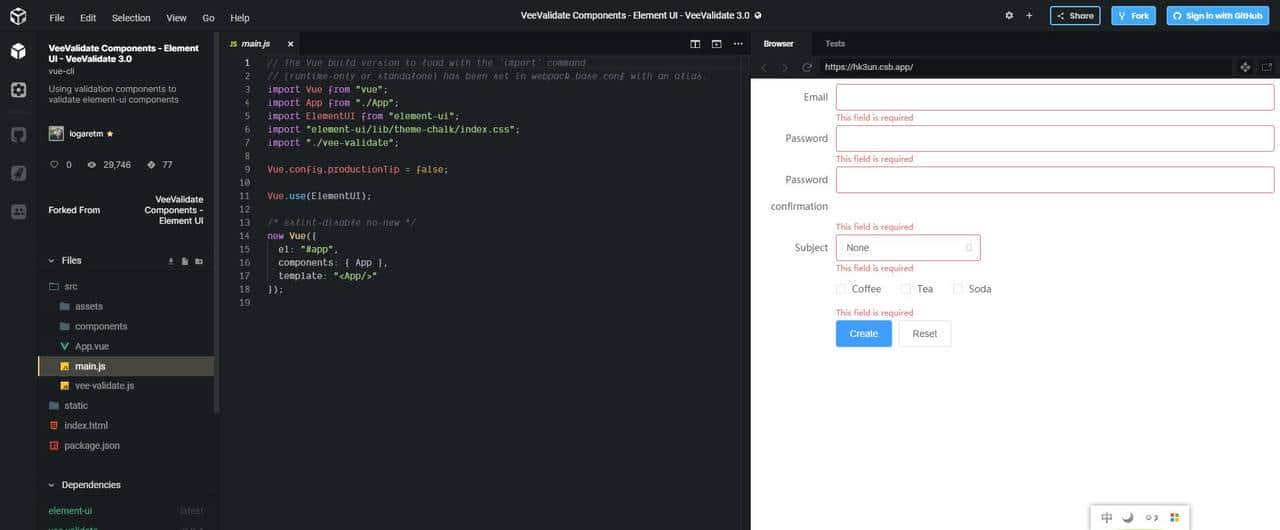Image resolution: width=1280 pixels, height=530 pixels.
Task: Click the preview-only layout icon
Action: tap(716, 44)
